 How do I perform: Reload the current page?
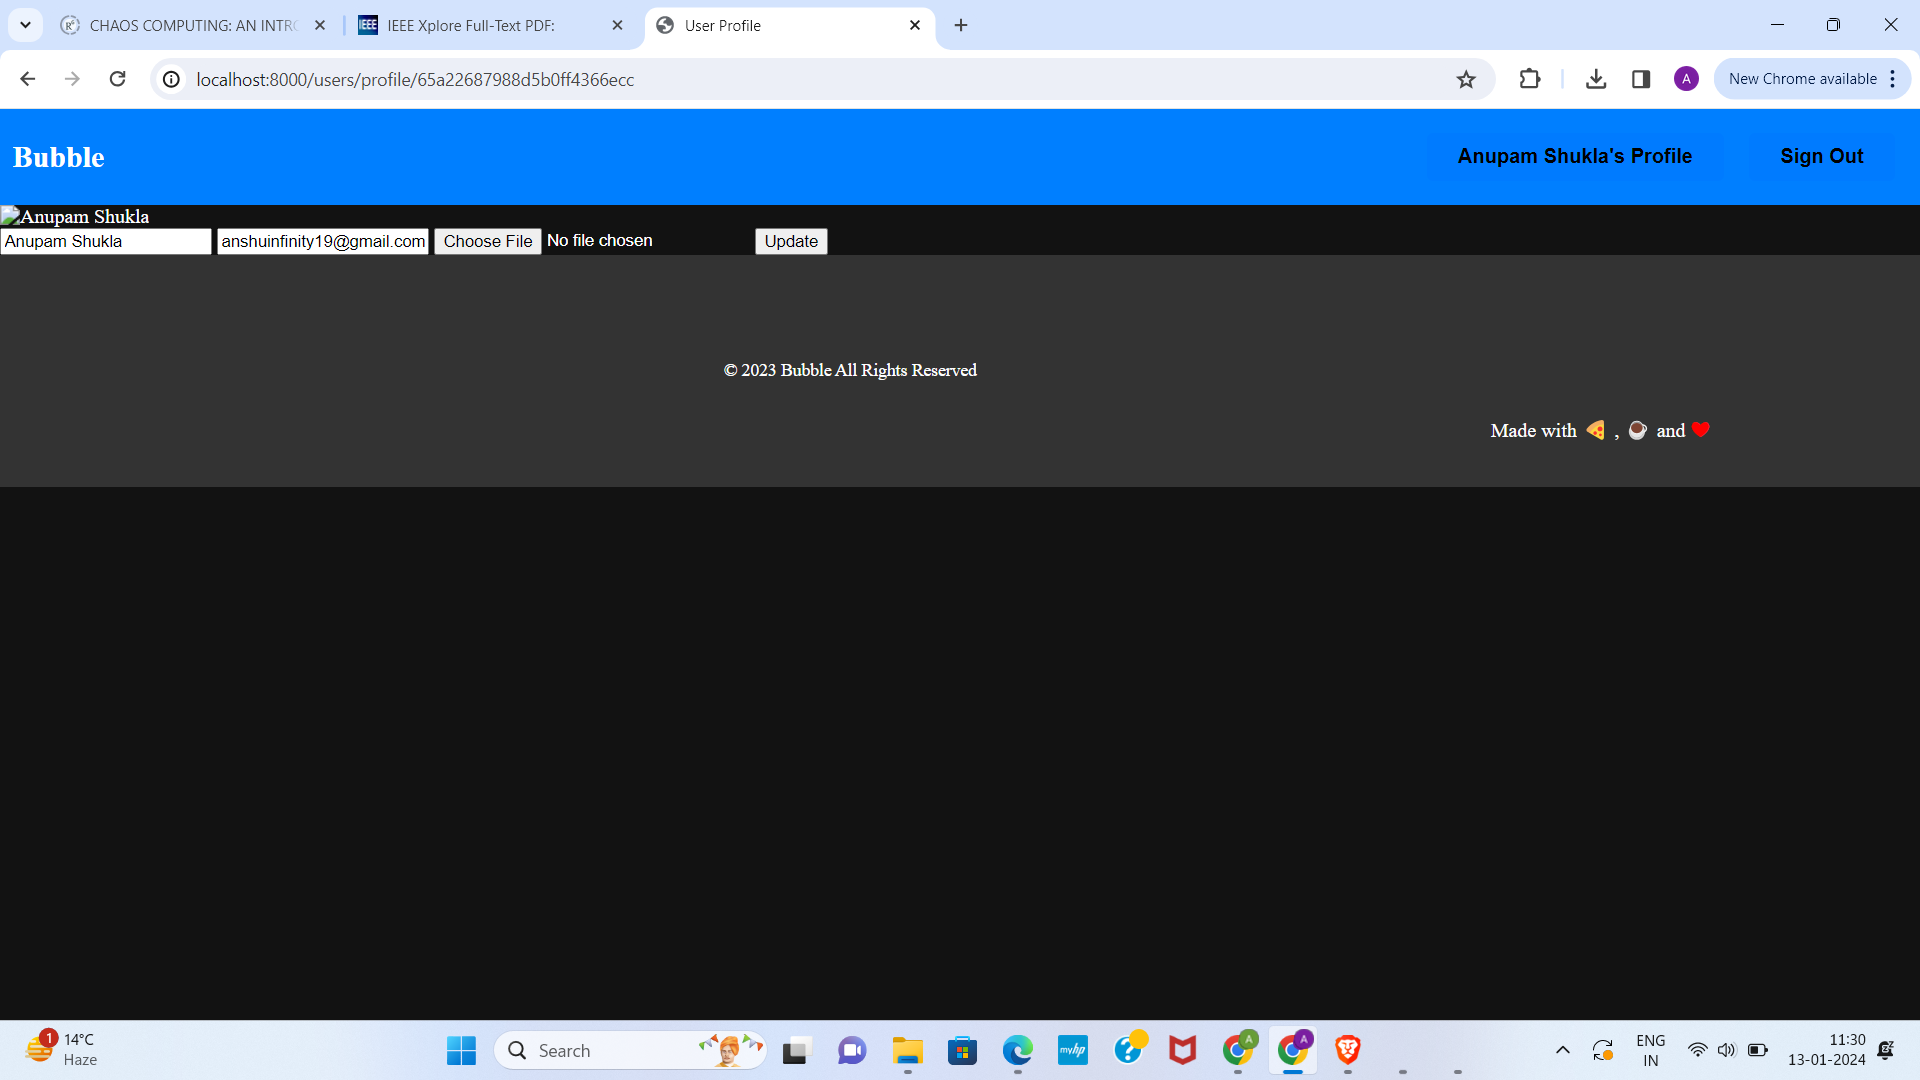coord(117,79)
